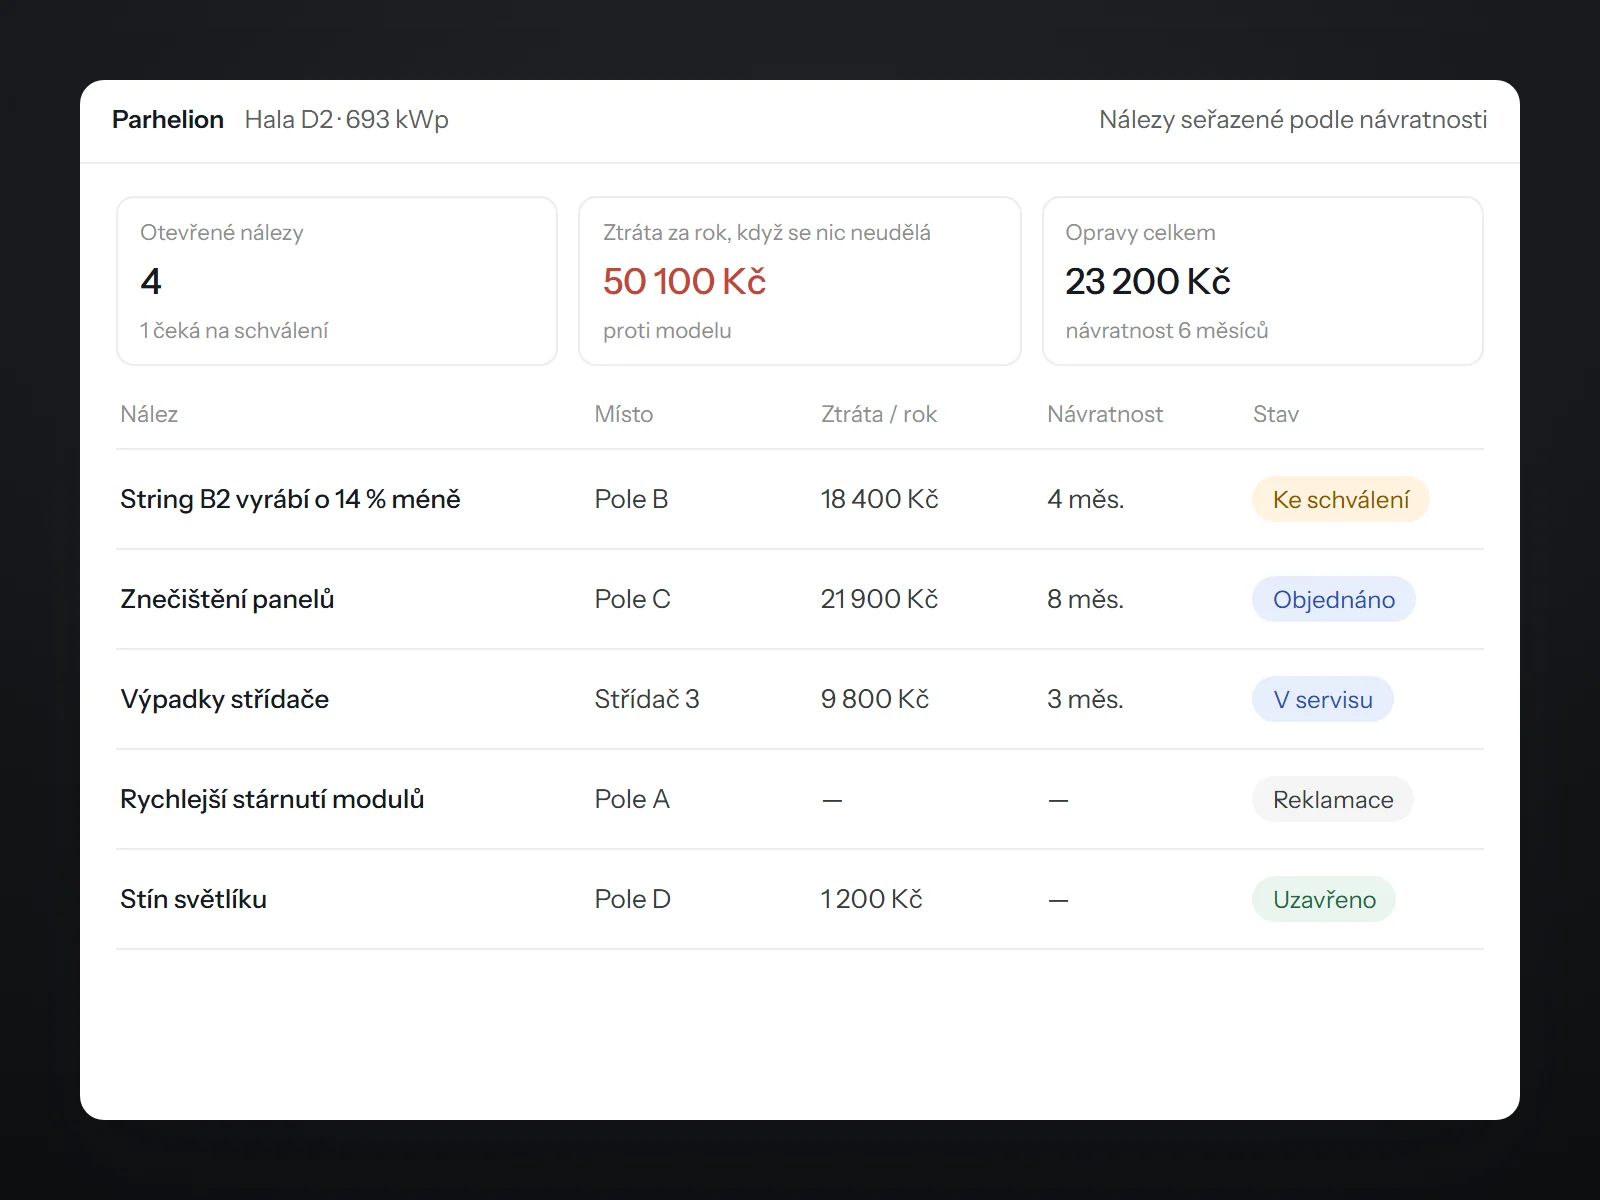Screen dimensions: 1600x1200
Task: Open the 'Výpadky střídače' finding row
Action: pos(800,699)
